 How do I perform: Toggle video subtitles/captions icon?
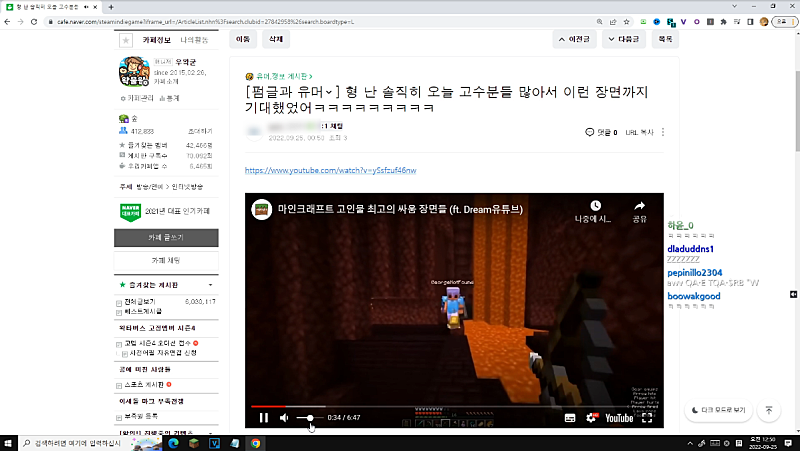569,417
